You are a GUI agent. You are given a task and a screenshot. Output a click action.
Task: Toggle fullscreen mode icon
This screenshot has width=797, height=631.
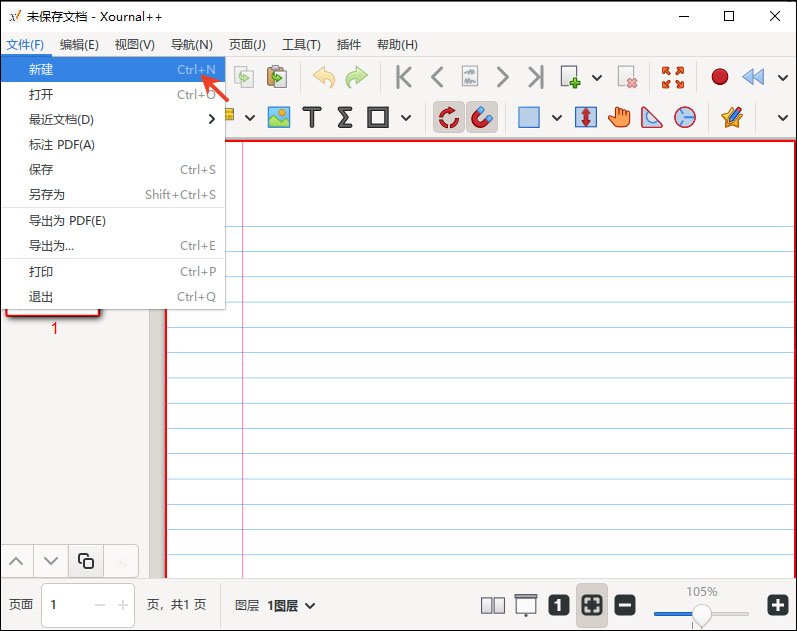click(673, 77)
